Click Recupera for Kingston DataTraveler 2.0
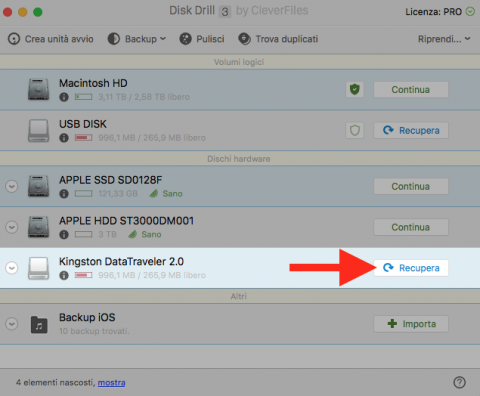This screenshot has width=480, height=396. (411, 268)
